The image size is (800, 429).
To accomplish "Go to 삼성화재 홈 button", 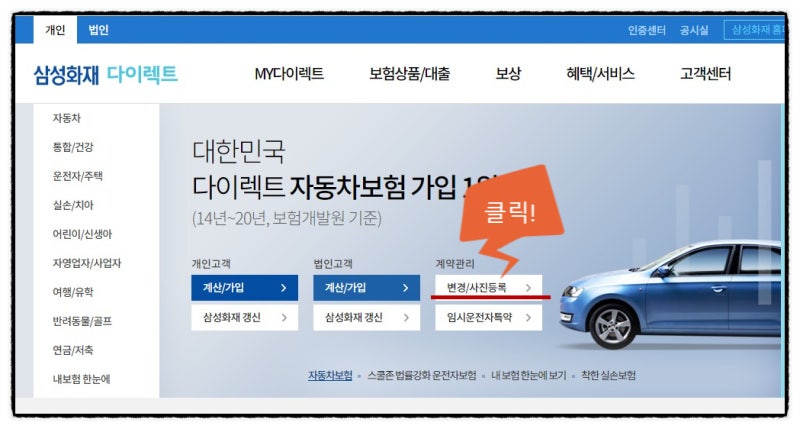I will click(755, 30).
